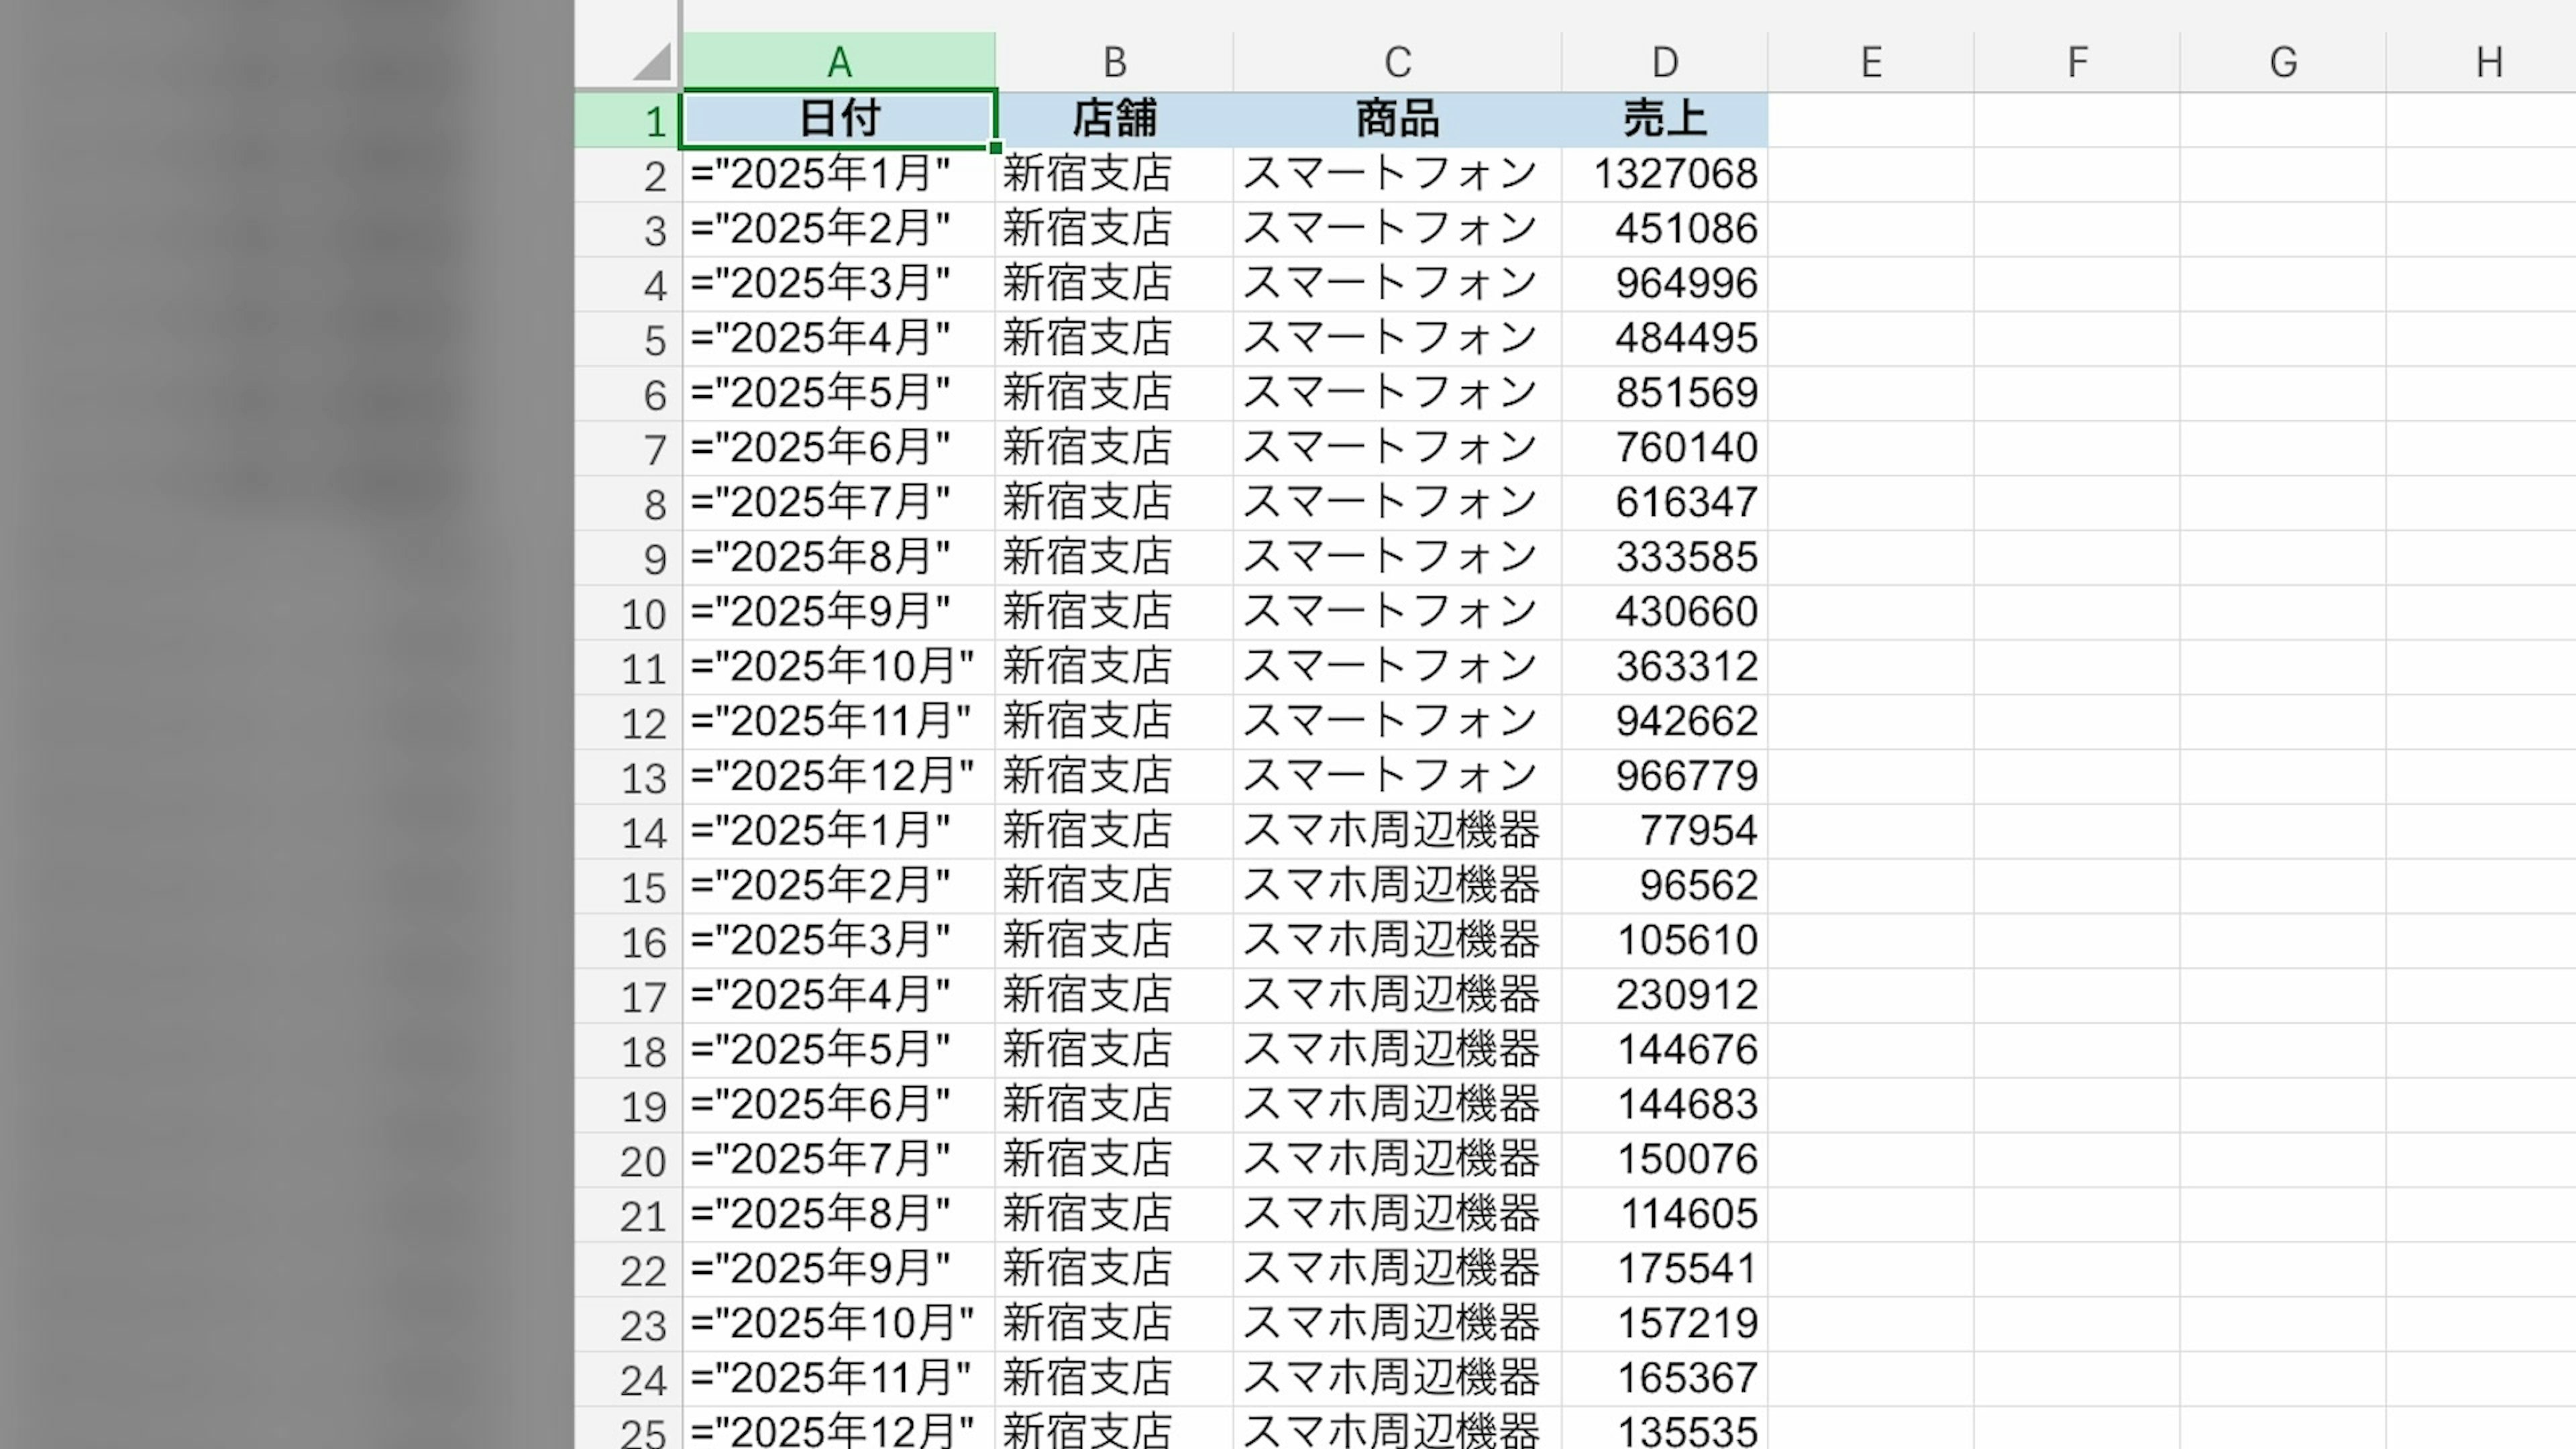Click cell containing 966779

(1685, 776)
